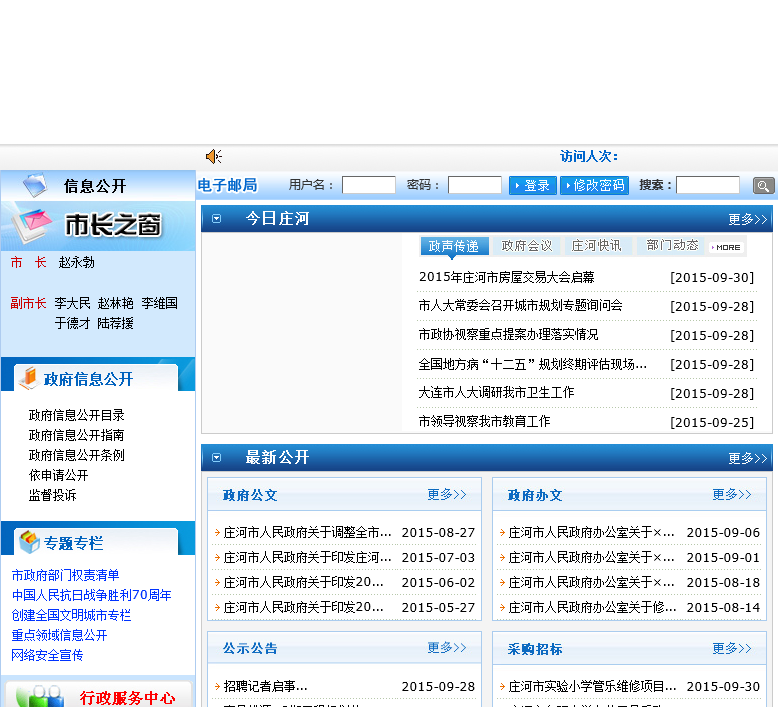Open 创建全国文明城市专栏 link
778x707 pixels.
71,615
